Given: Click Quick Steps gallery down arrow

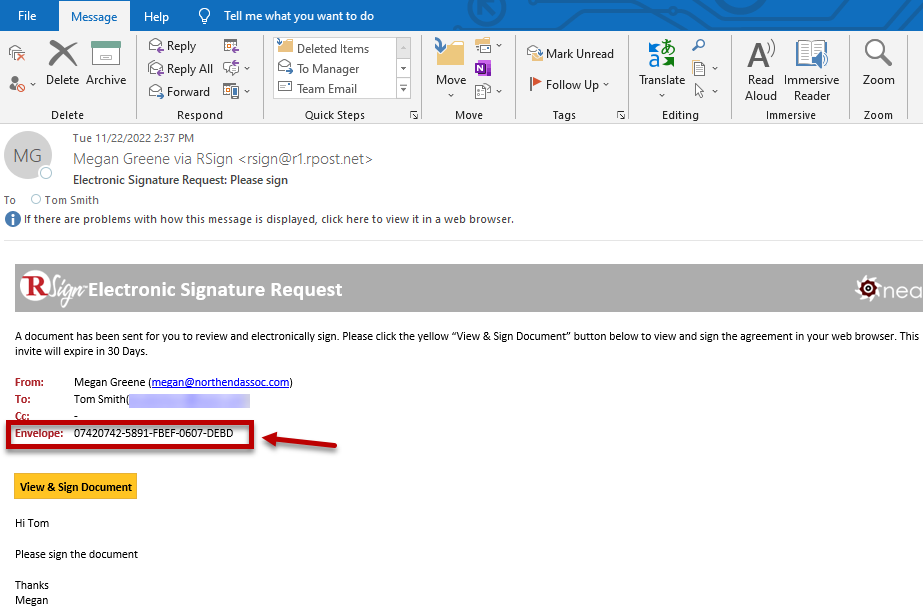Looking at the screenshot, I should (x=404, y=68).
